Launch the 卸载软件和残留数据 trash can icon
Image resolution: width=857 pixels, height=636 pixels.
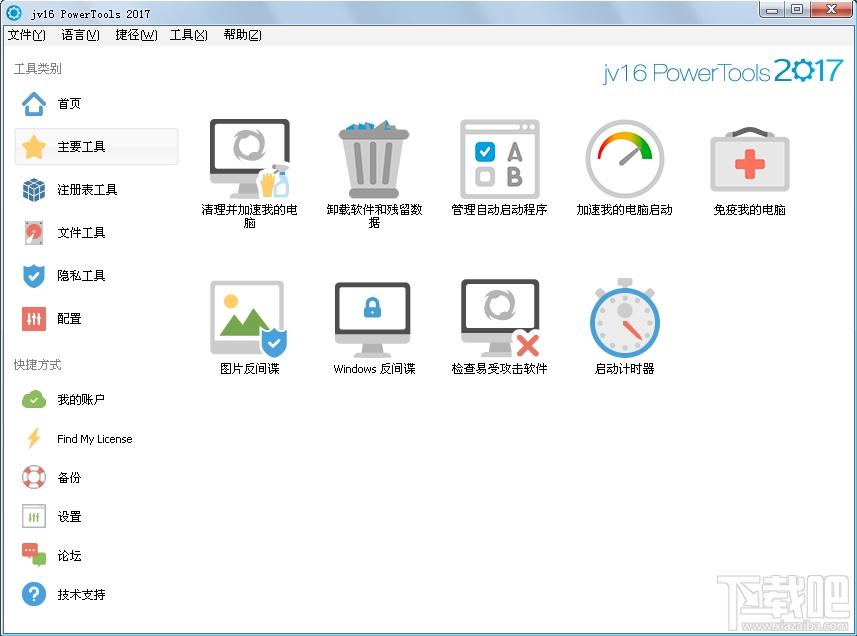coord(374,158)
